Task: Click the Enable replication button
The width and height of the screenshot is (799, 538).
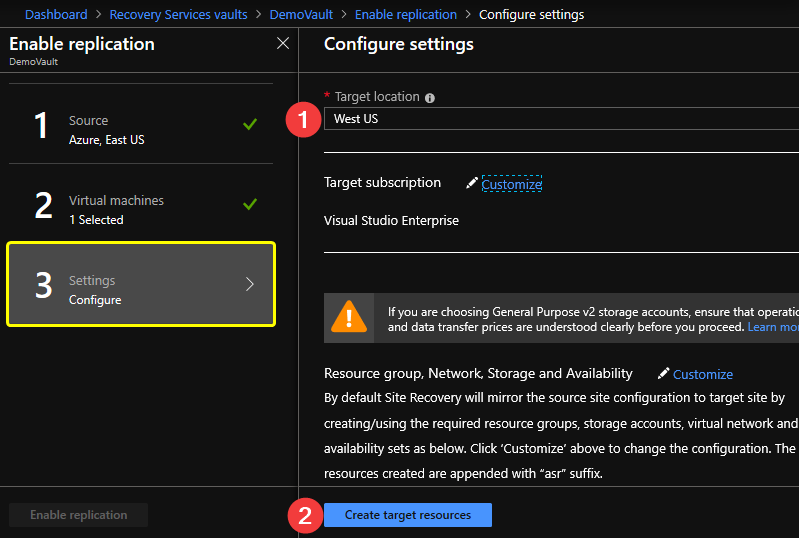Action: click(x=78, y=515)
